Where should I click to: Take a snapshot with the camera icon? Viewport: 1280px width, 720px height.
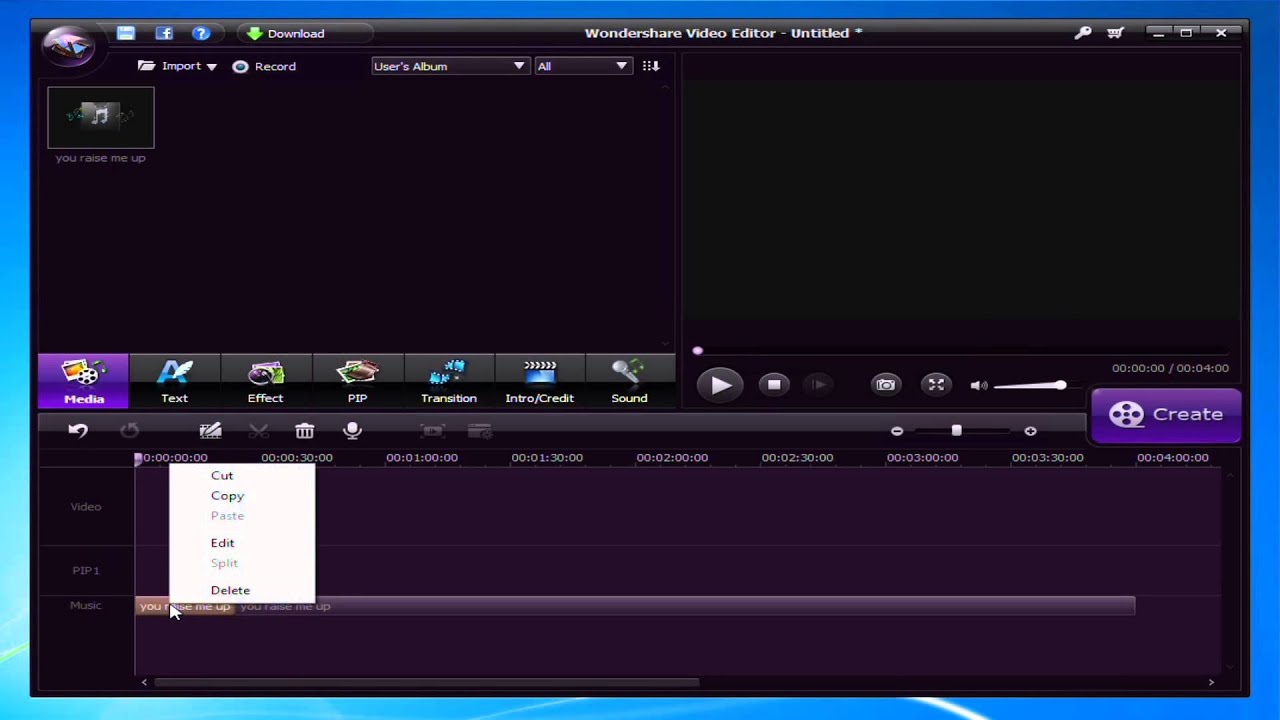pyautogui.click(x=885, y=385)
